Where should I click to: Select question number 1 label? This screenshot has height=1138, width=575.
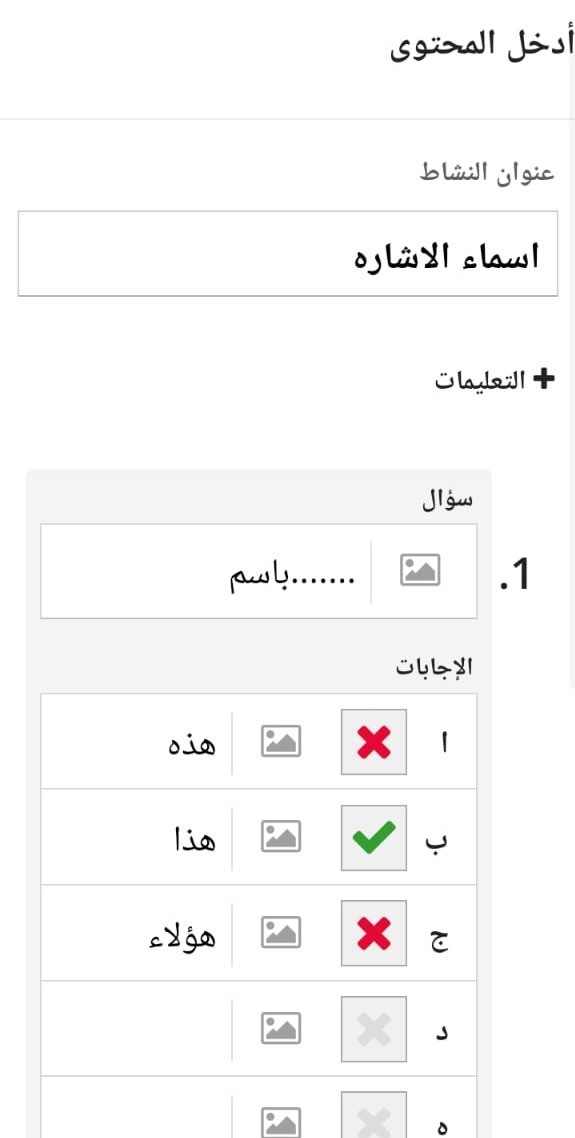(516, 575)
